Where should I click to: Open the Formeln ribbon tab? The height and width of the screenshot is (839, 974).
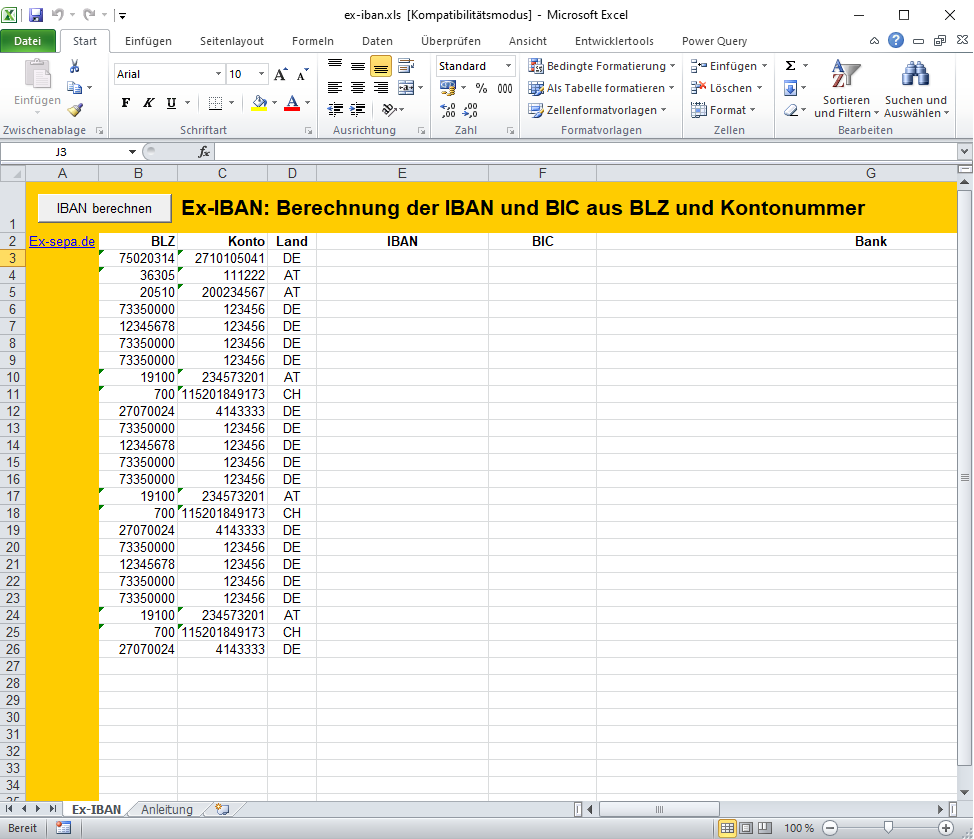click(x=312, y=41)
